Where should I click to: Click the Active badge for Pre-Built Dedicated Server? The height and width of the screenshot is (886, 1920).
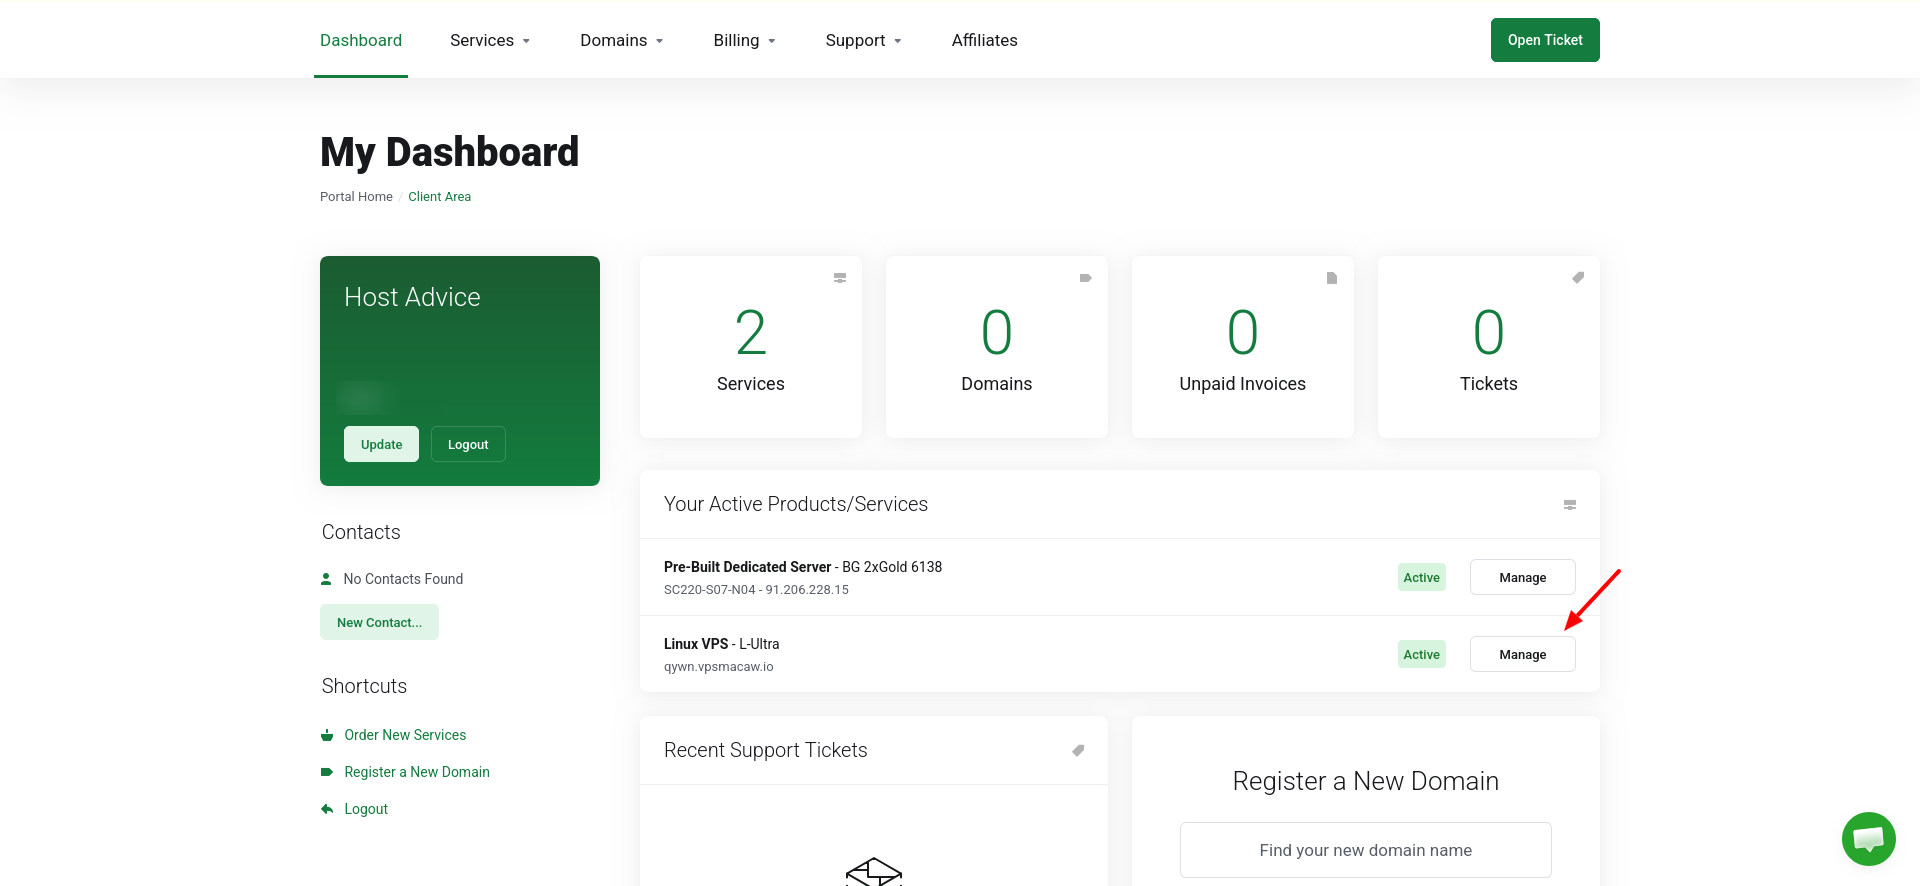tap(1421, 577)
